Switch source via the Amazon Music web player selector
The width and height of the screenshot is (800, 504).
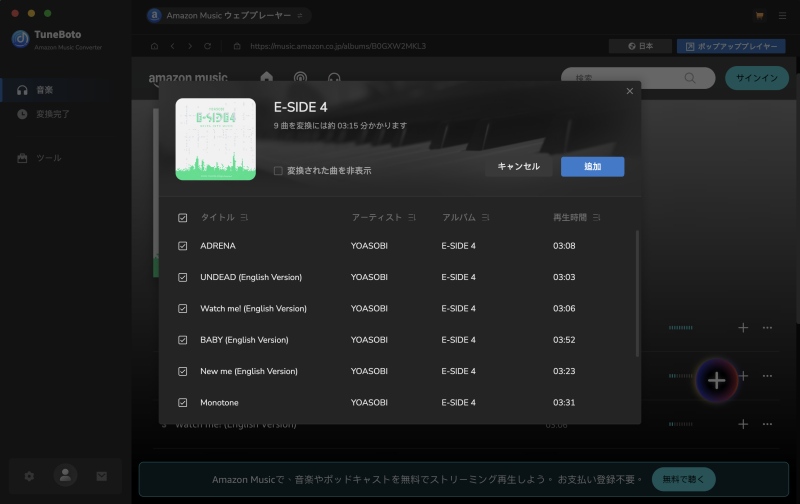(229, 16)
